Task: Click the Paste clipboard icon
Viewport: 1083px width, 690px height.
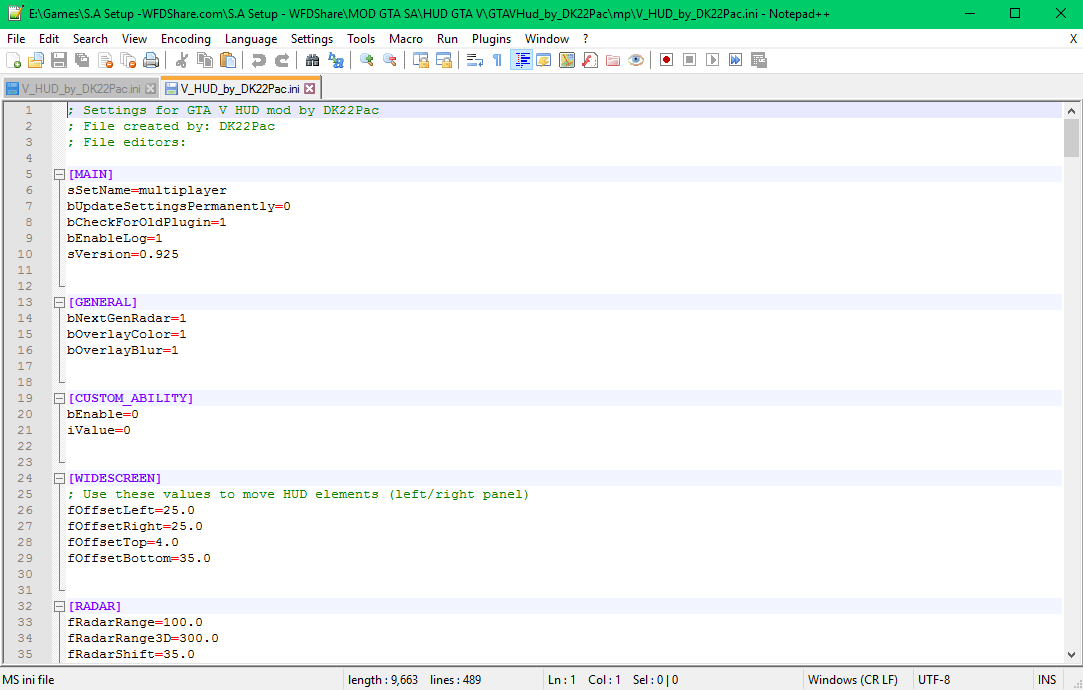Action: tap(228, 60)
